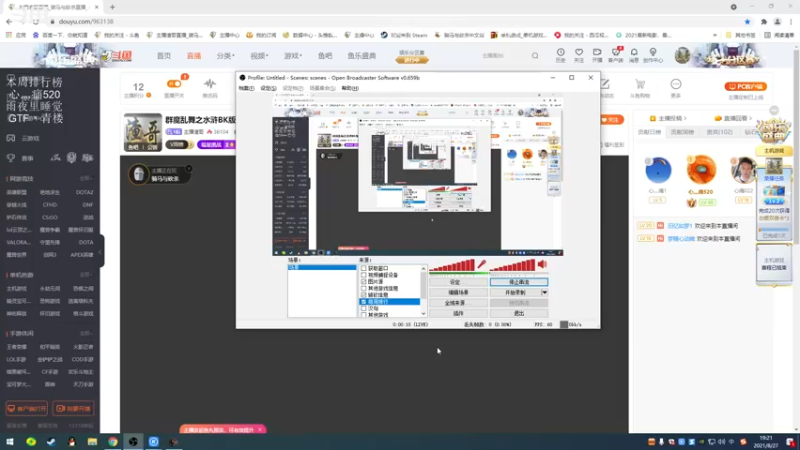This screenshot has height=450, width=800.
Task: Click the Douyu logo in the header
Action: (116, 56)
